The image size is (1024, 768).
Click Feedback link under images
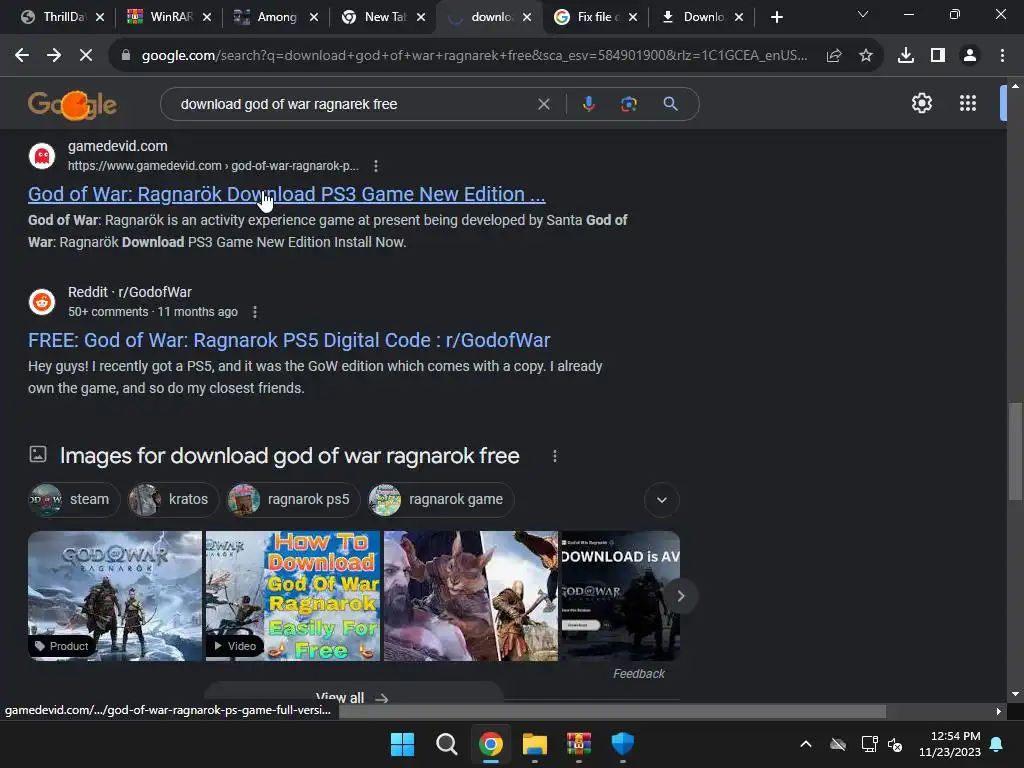tap(639, 674)
